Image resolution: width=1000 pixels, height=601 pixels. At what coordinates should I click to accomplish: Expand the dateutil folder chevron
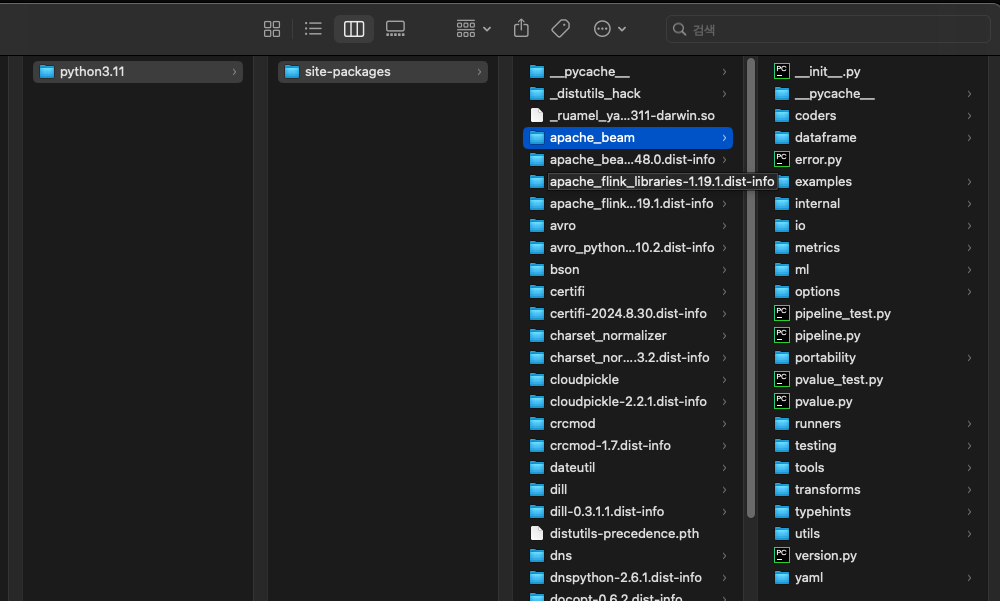[724, 468]
